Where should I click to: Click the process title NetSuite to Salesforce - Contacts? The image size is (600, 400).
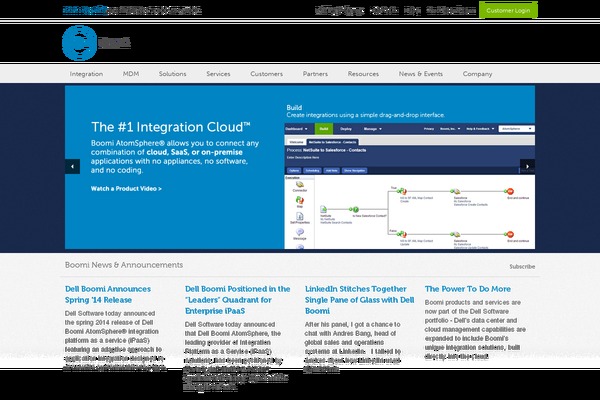(x=332, y=150)
